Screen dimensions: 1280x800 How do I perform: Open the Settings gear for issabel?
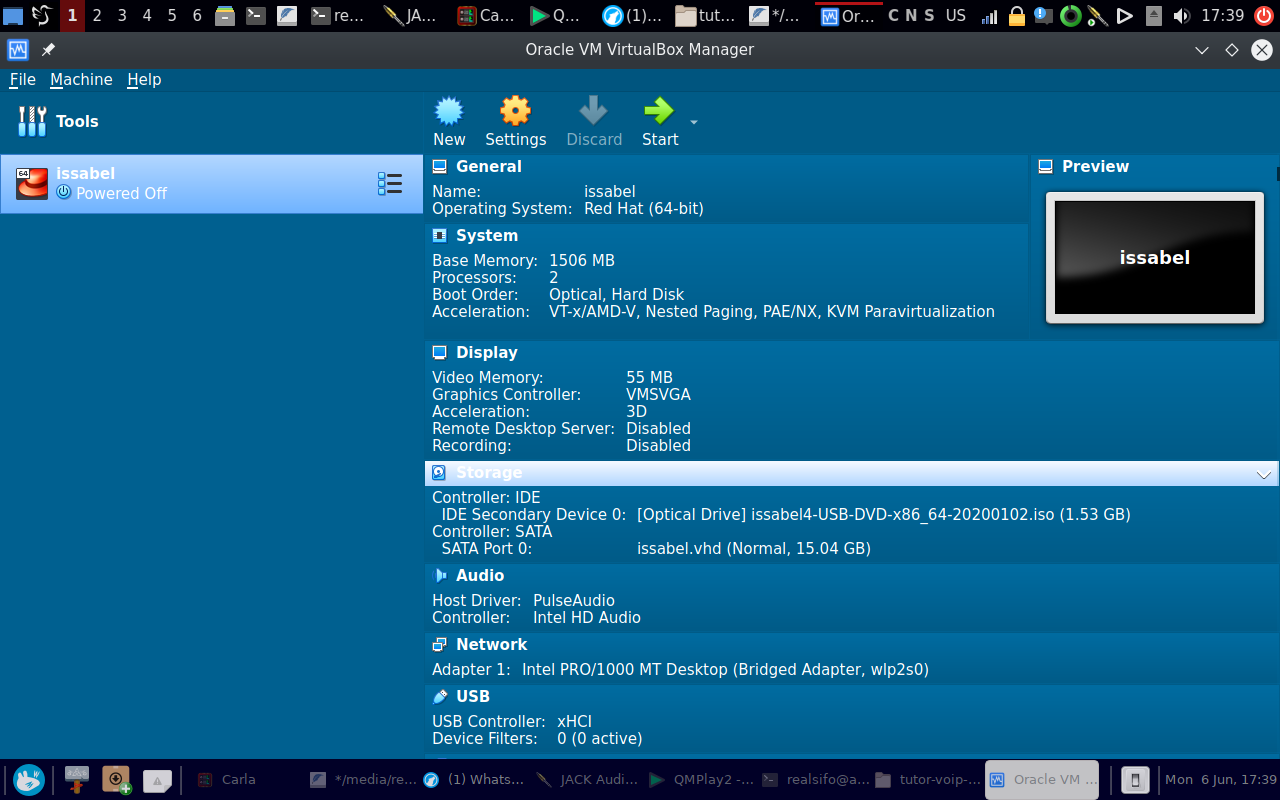(515, 110)
